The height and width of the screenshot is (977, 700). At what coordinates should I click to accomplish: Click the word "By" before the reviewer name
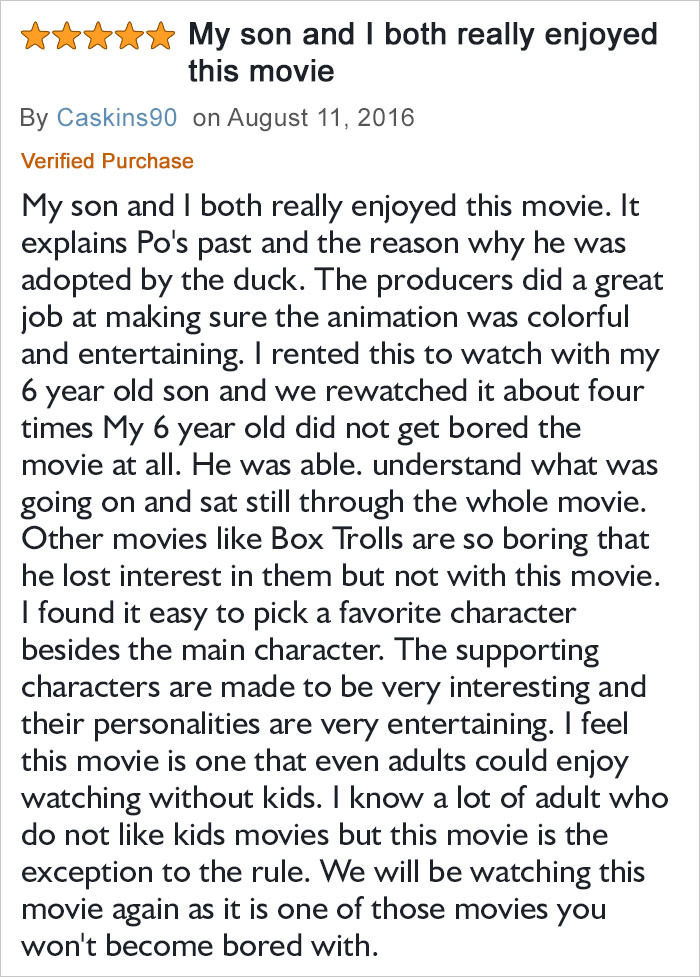coord(34,117)
